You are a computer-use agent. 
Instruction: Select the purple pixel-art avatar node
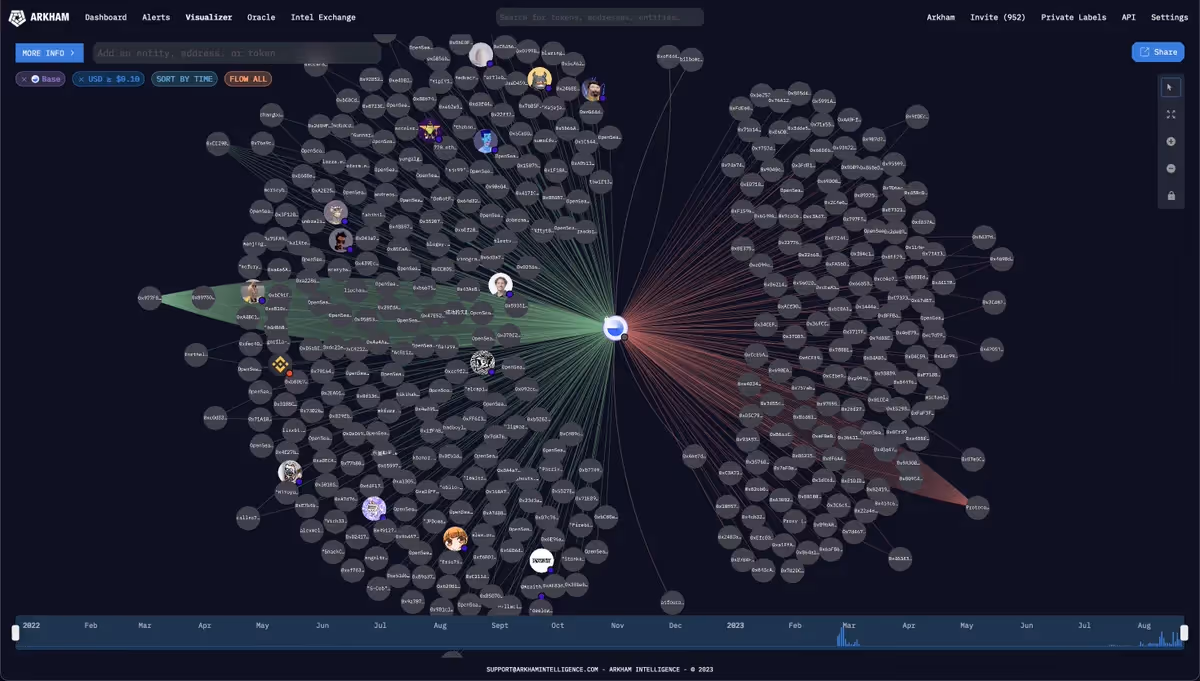[374, 508]
